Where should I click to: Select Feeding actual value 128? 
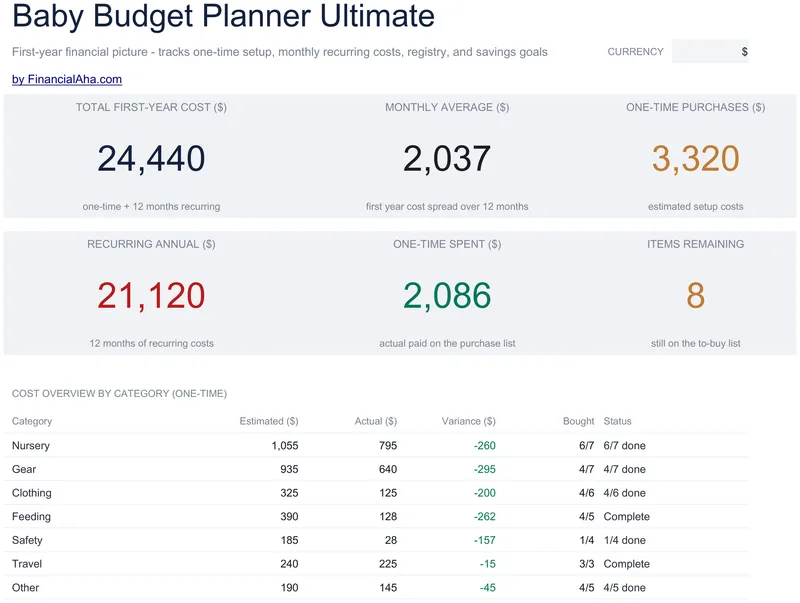tap(388, 516)
